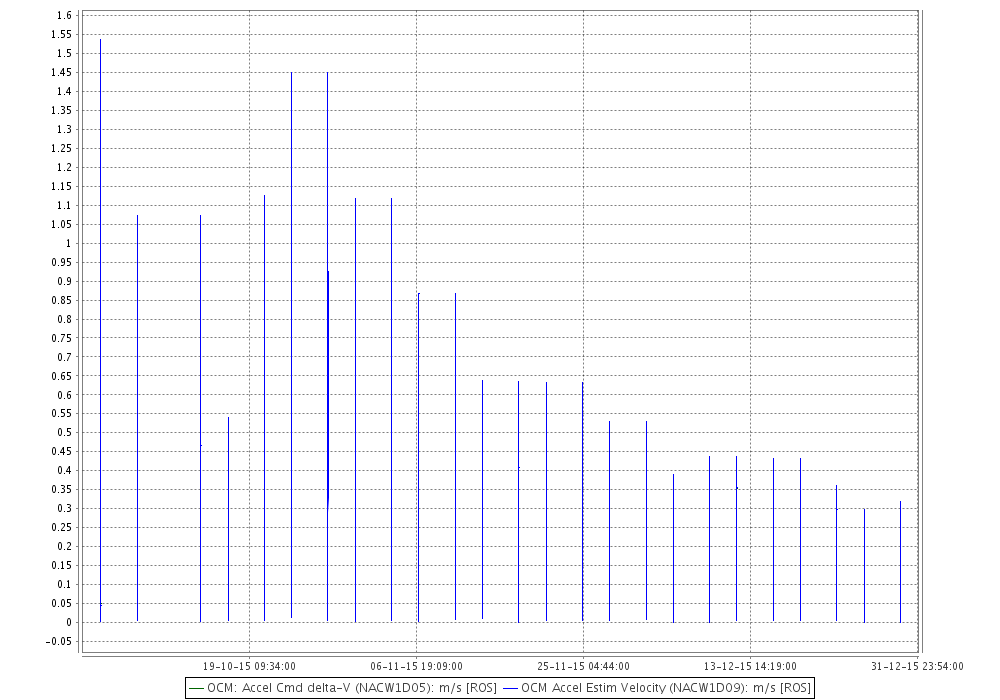Select the x-axis label 31-12-15 23:54:00
This screenshot has height=700, width=1000.
click(917, 666)
